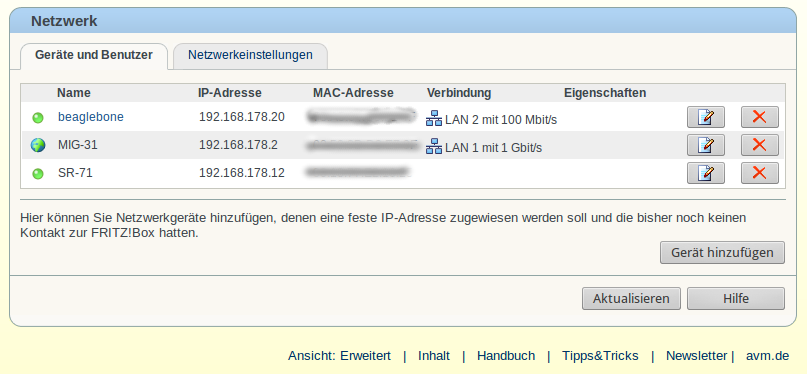
Task: Open the beaglebone device link
Action: (91, 117)
